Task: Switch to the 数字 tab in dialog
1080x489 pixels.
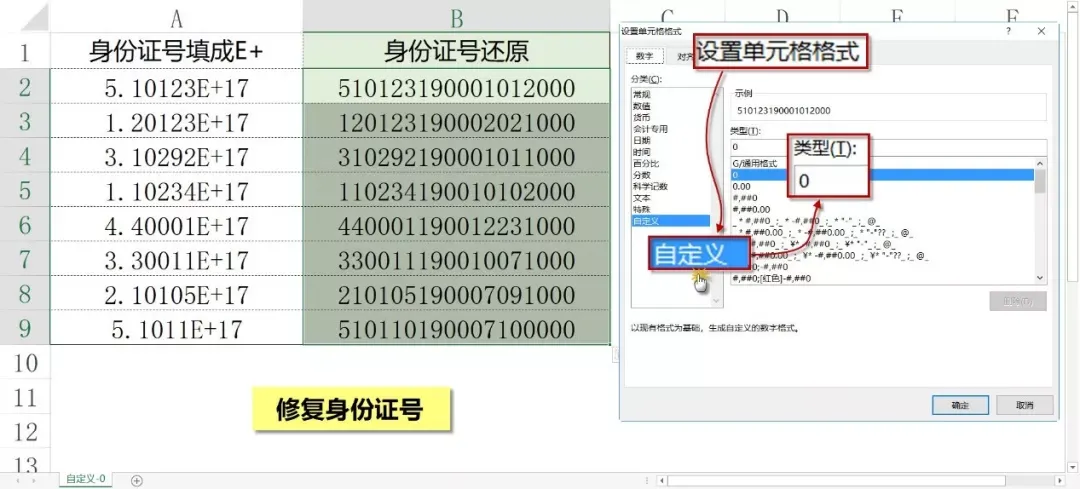Action: [x=644, y=56]
